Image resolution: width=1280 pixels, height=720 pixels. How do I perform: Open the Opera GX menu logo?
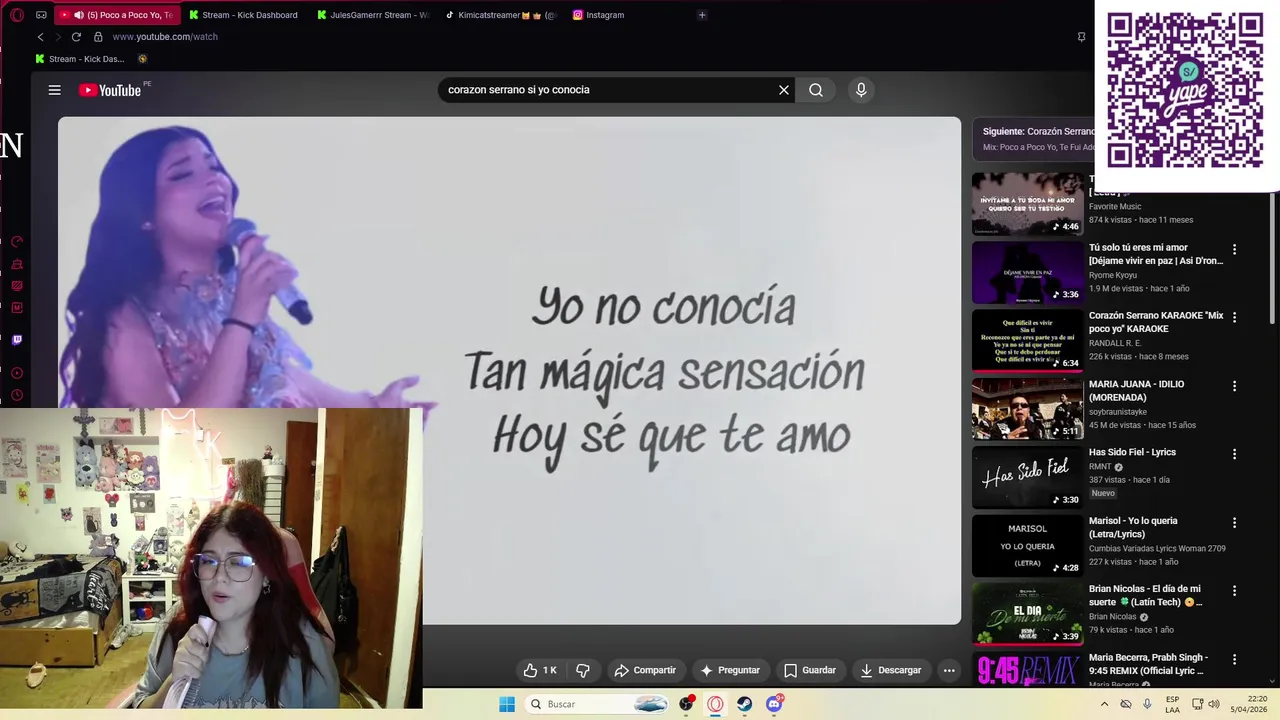tap(17, 15)
